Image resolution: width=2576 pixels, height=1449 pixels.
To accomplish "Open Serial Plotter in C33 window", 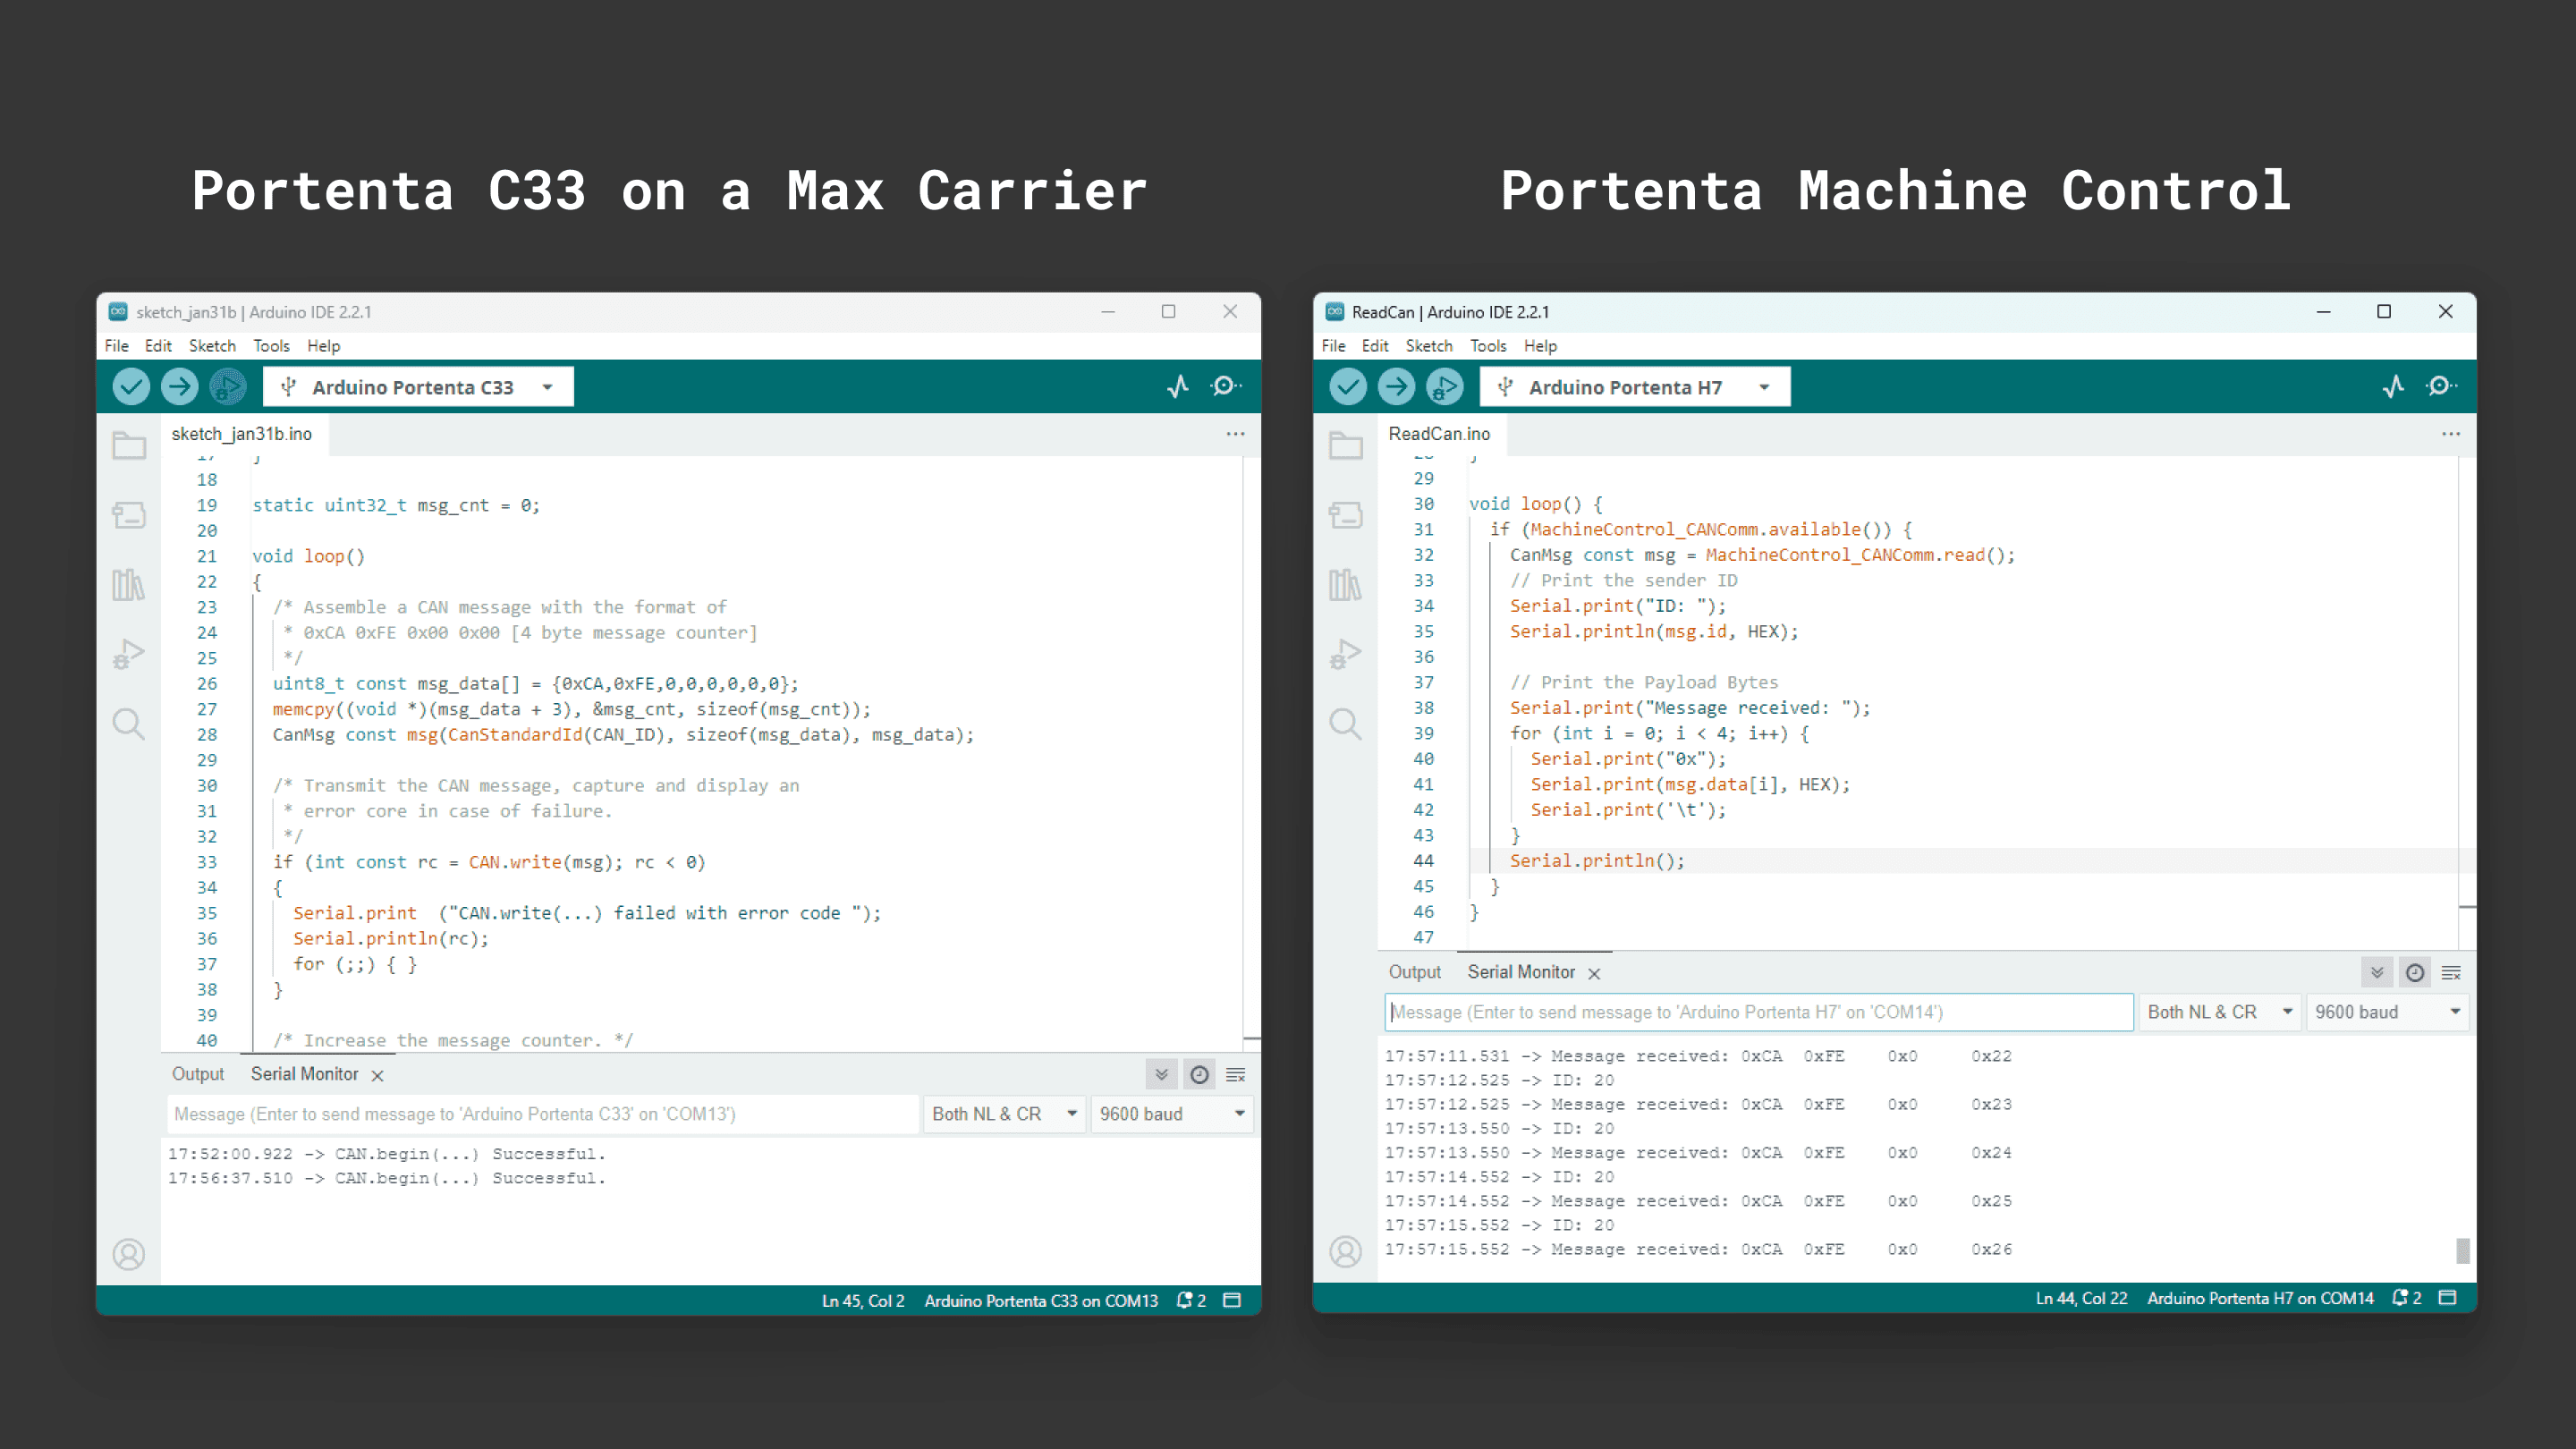I will pos(1178,387).
